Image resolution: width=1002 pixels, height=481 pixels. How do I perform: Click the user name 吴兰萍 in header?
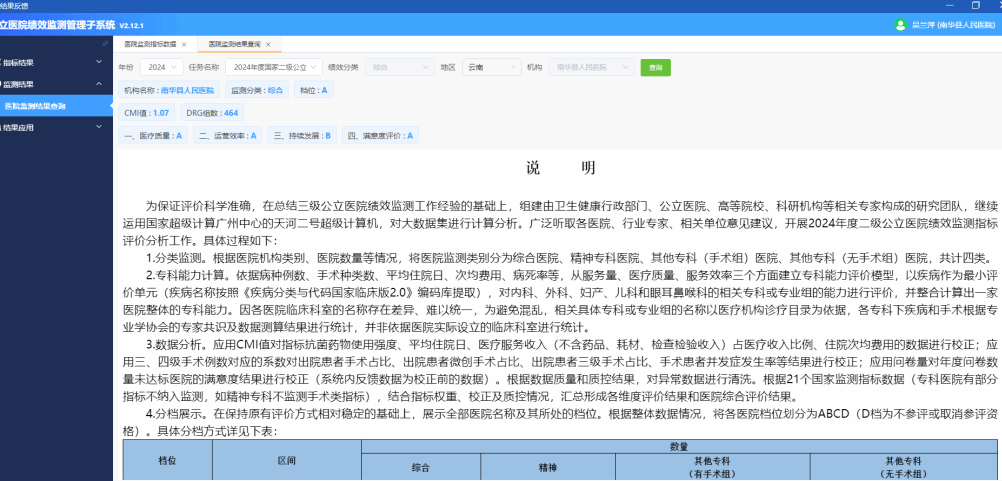922,25
